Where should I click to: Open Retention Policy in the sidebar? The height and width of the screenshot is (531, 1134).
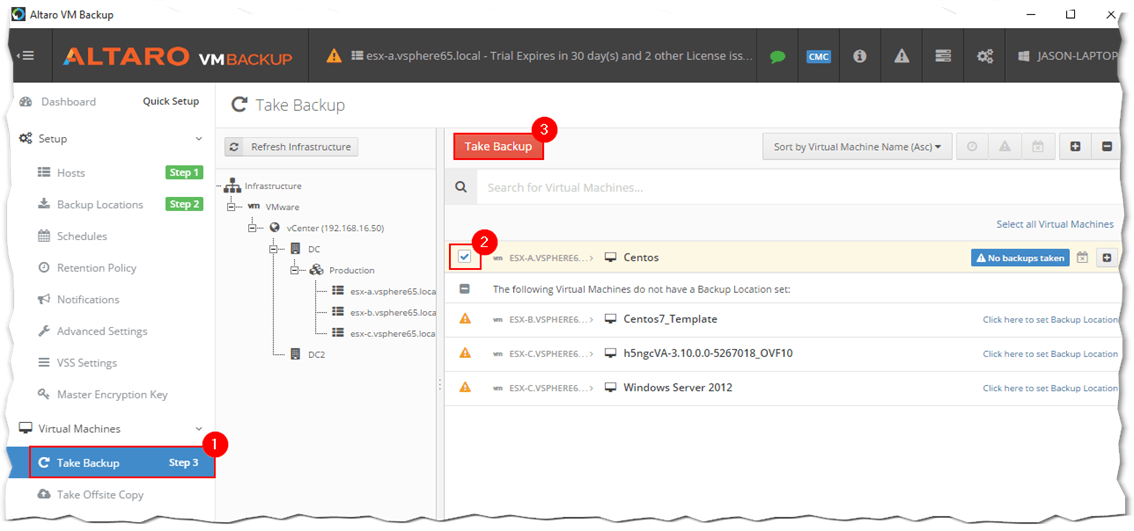coord(96,268)
